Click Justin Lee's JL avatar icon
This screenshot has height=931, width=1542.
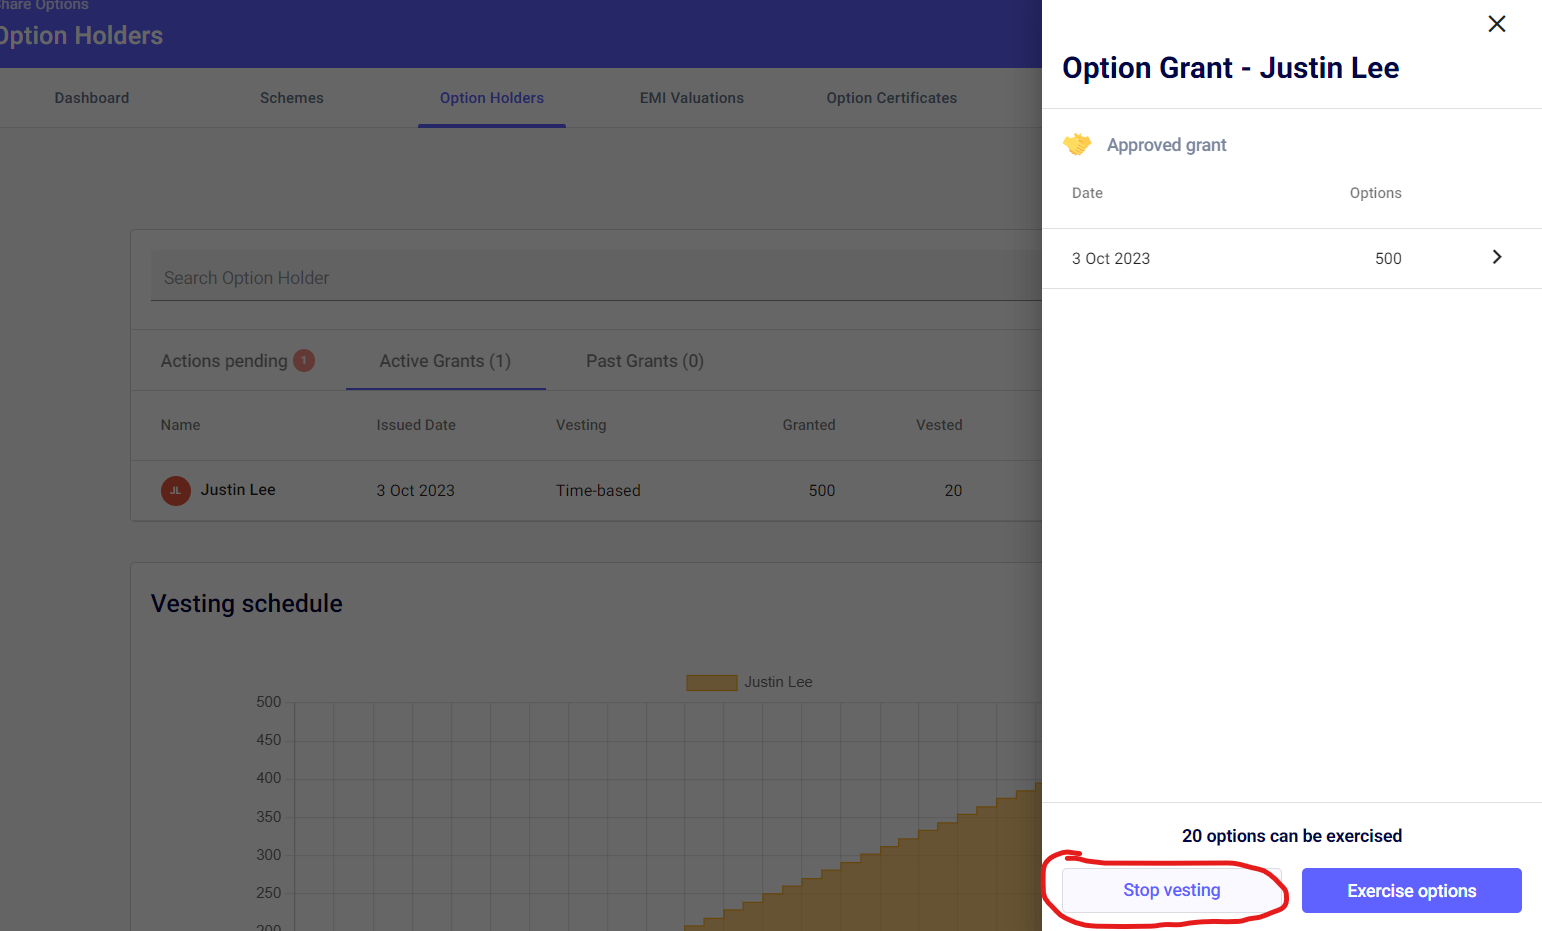coord(176,491)
